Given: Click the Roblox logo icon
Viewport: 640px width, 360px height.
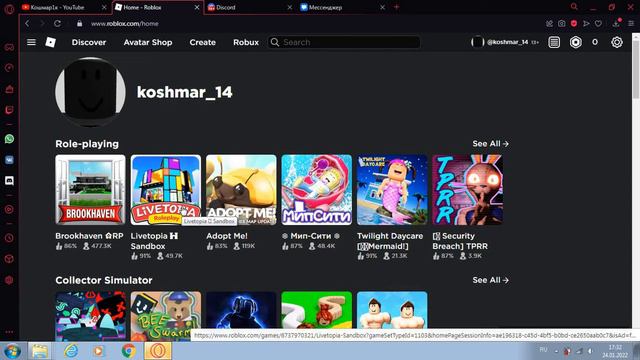Looking at the screenshot, I should pos(51,42).
